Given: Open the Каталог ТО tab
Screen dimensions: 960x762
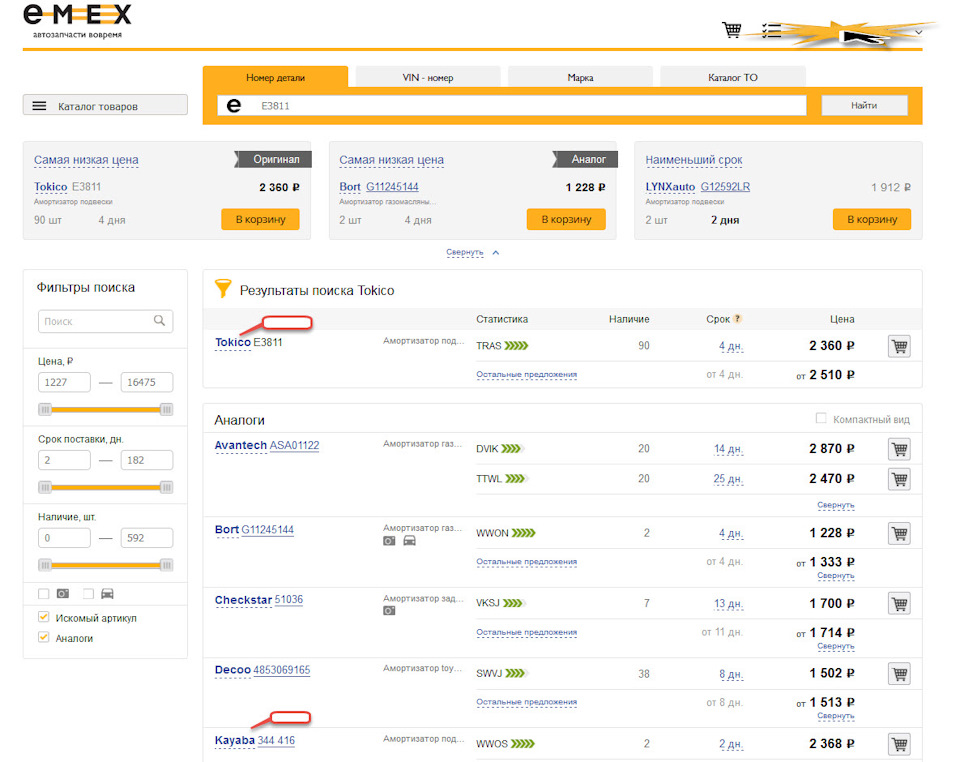Looking at the screenshot, I should [733, 77].
